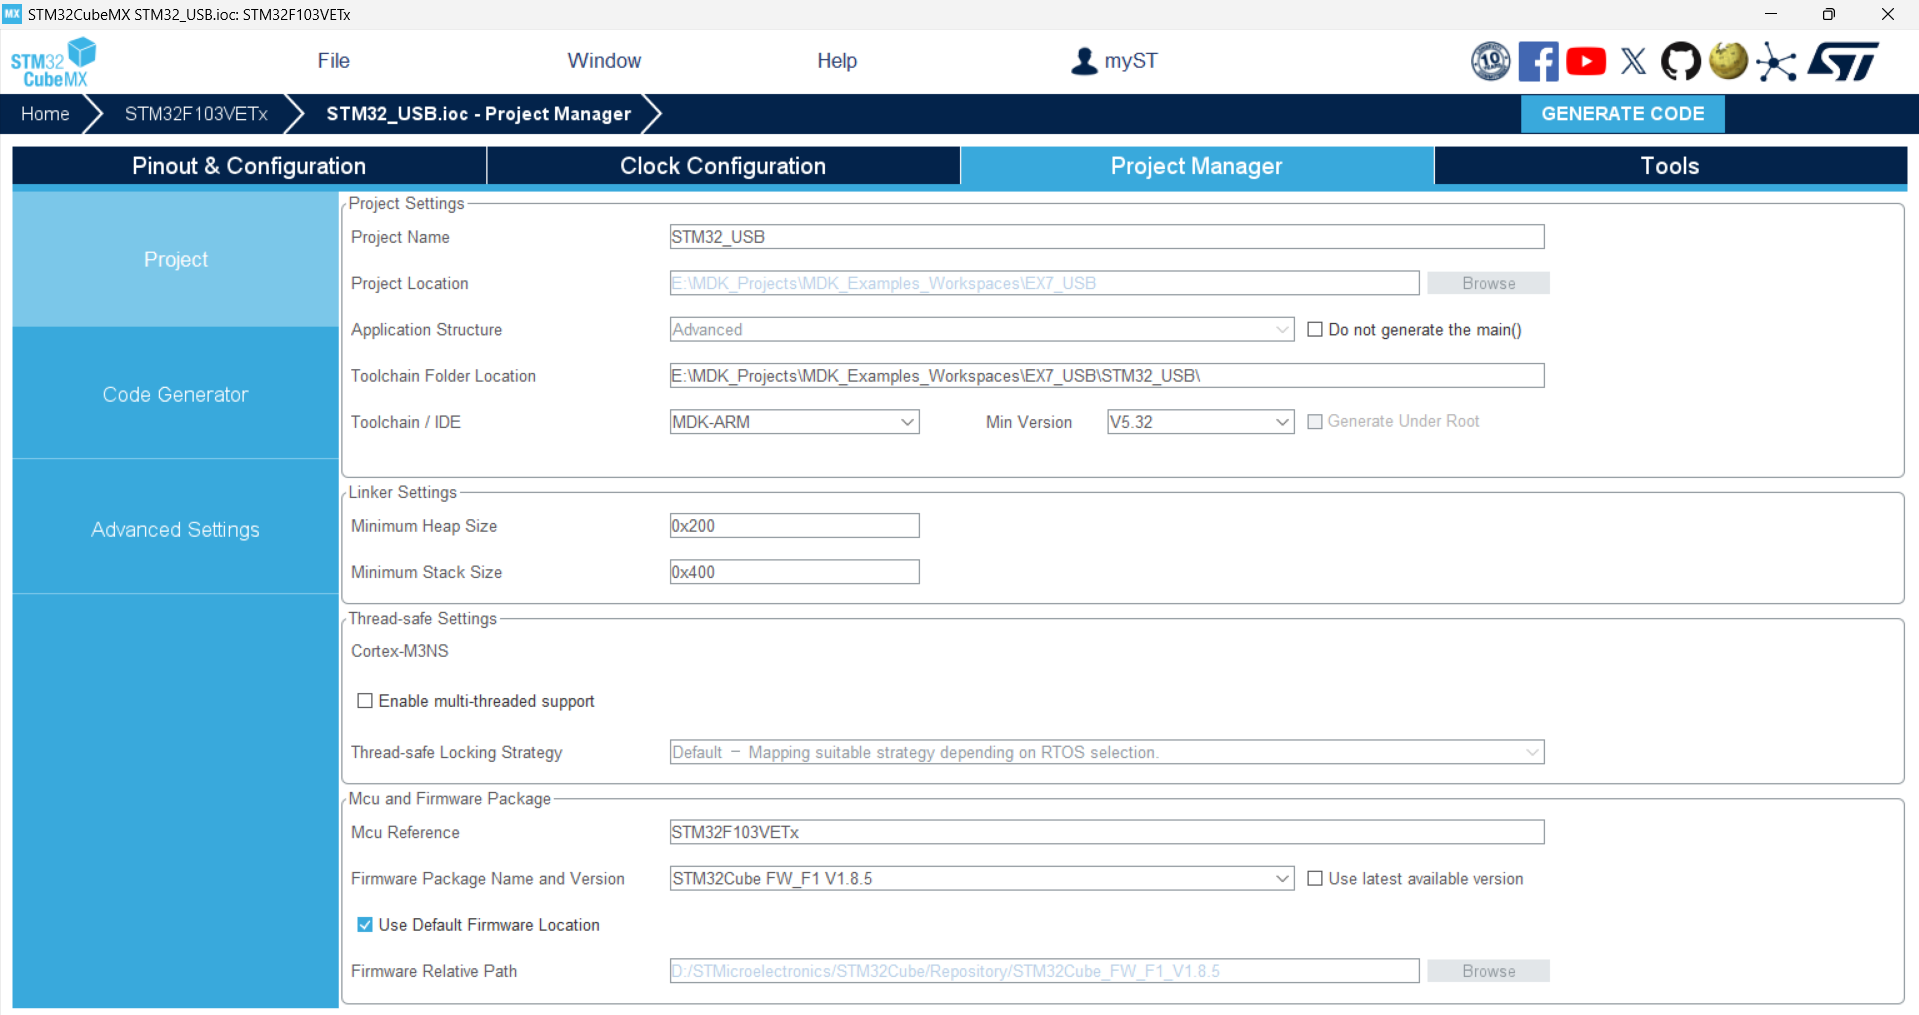Open the GitHub icon link

coord(1680,61)
